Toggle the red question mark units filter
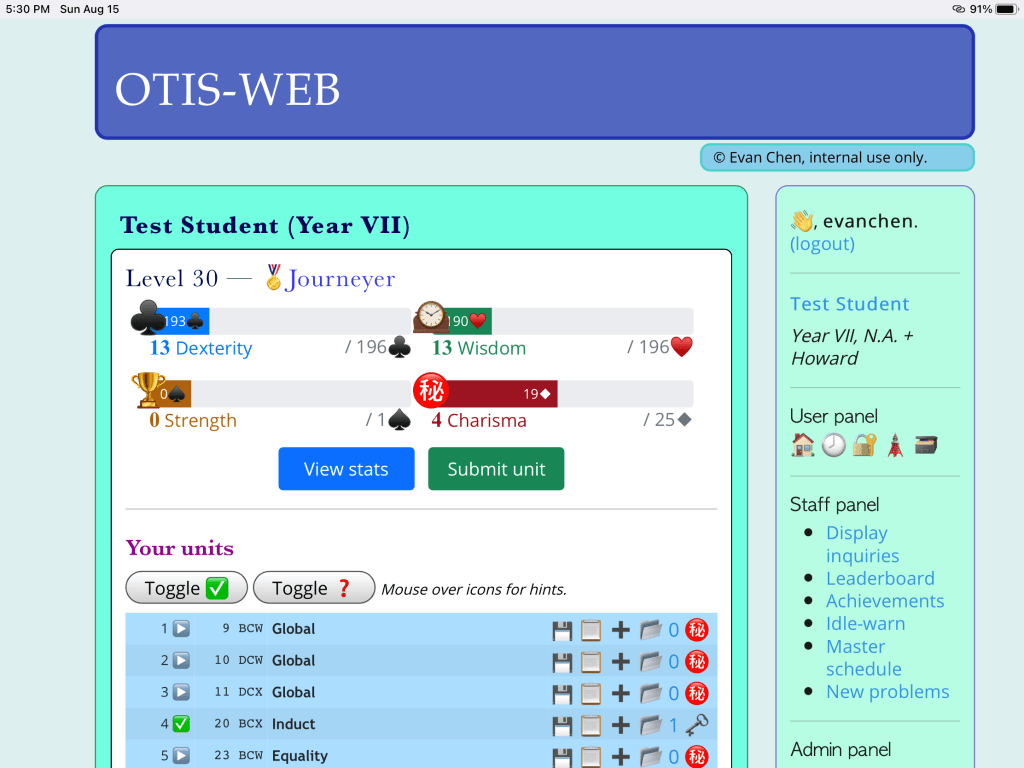 pos(313,588)
